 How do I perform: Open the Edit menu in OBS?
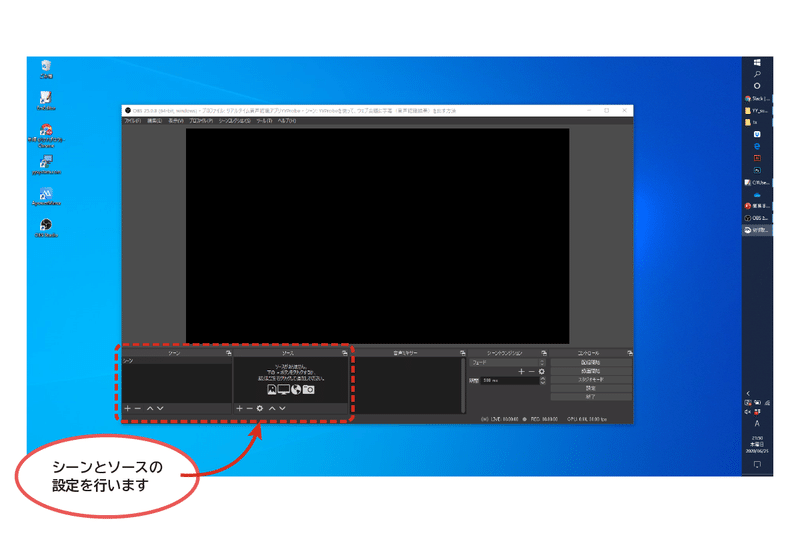[155, 121]
